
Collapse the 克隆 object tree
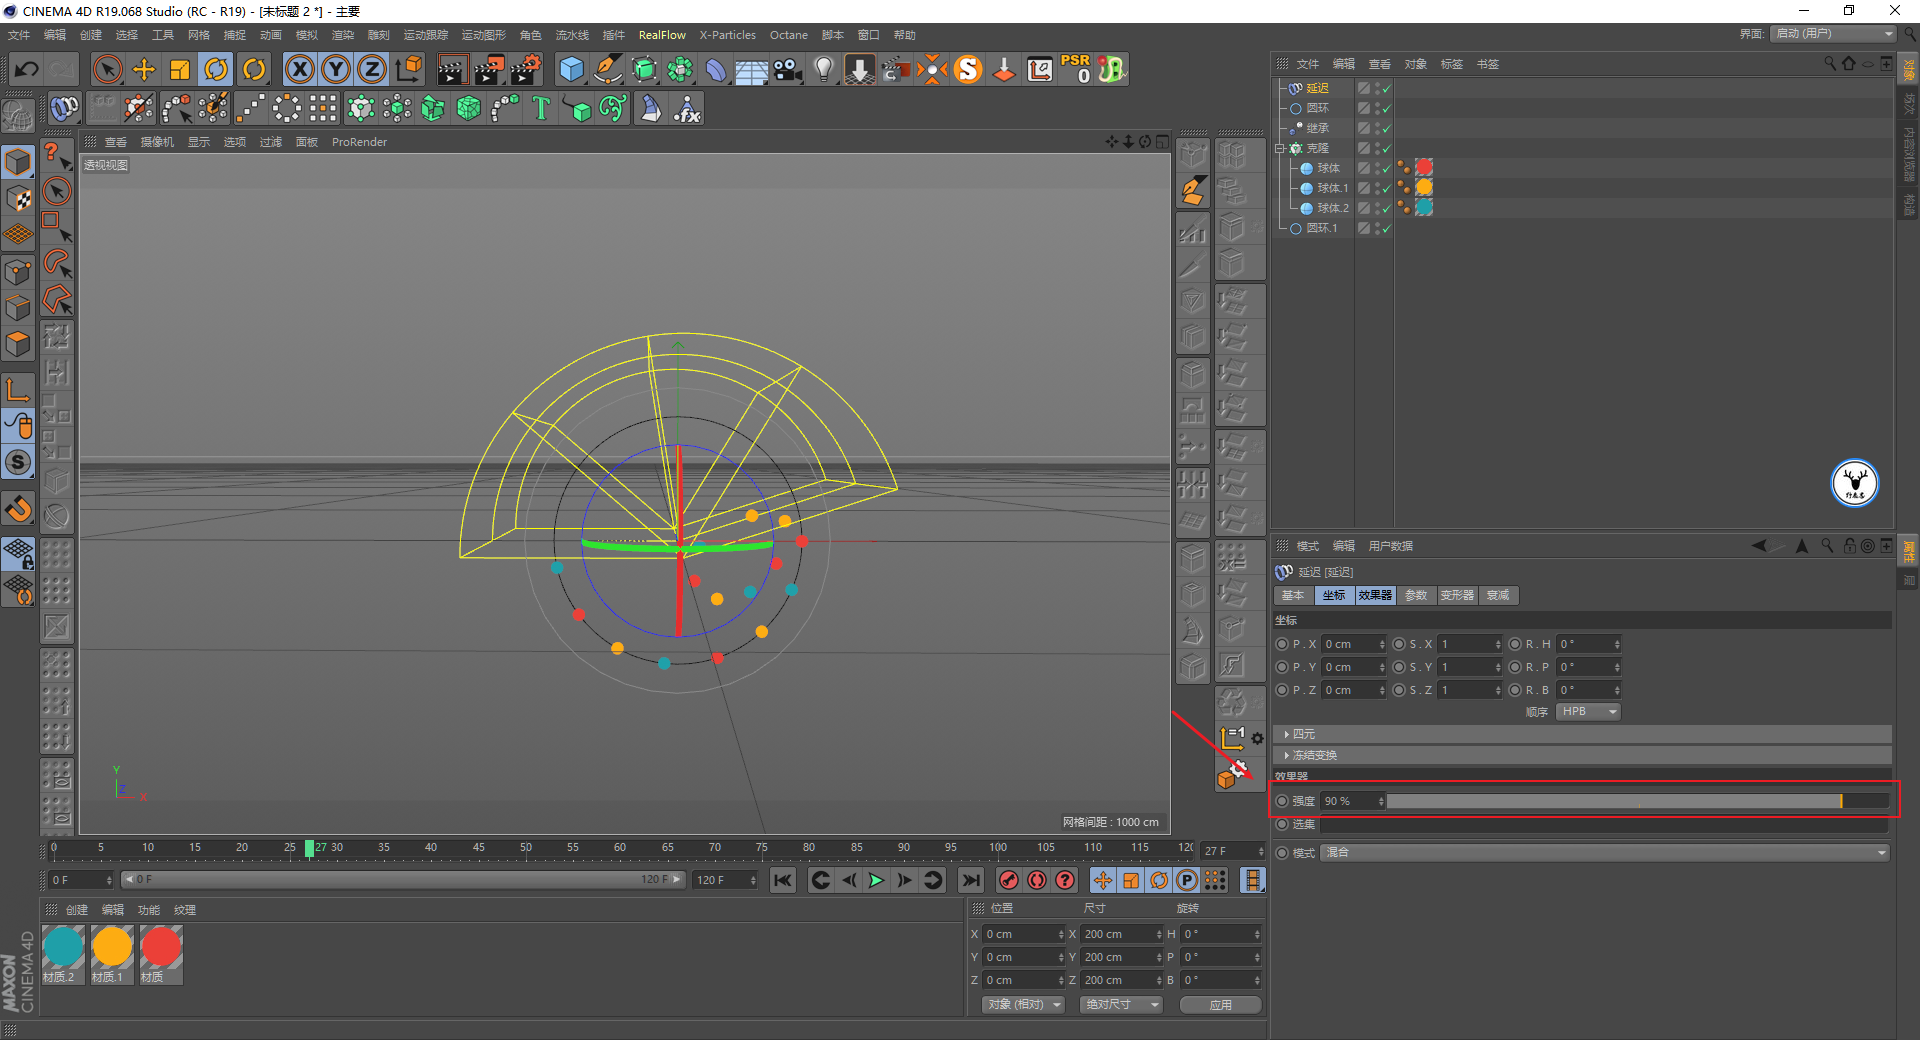1279,148
